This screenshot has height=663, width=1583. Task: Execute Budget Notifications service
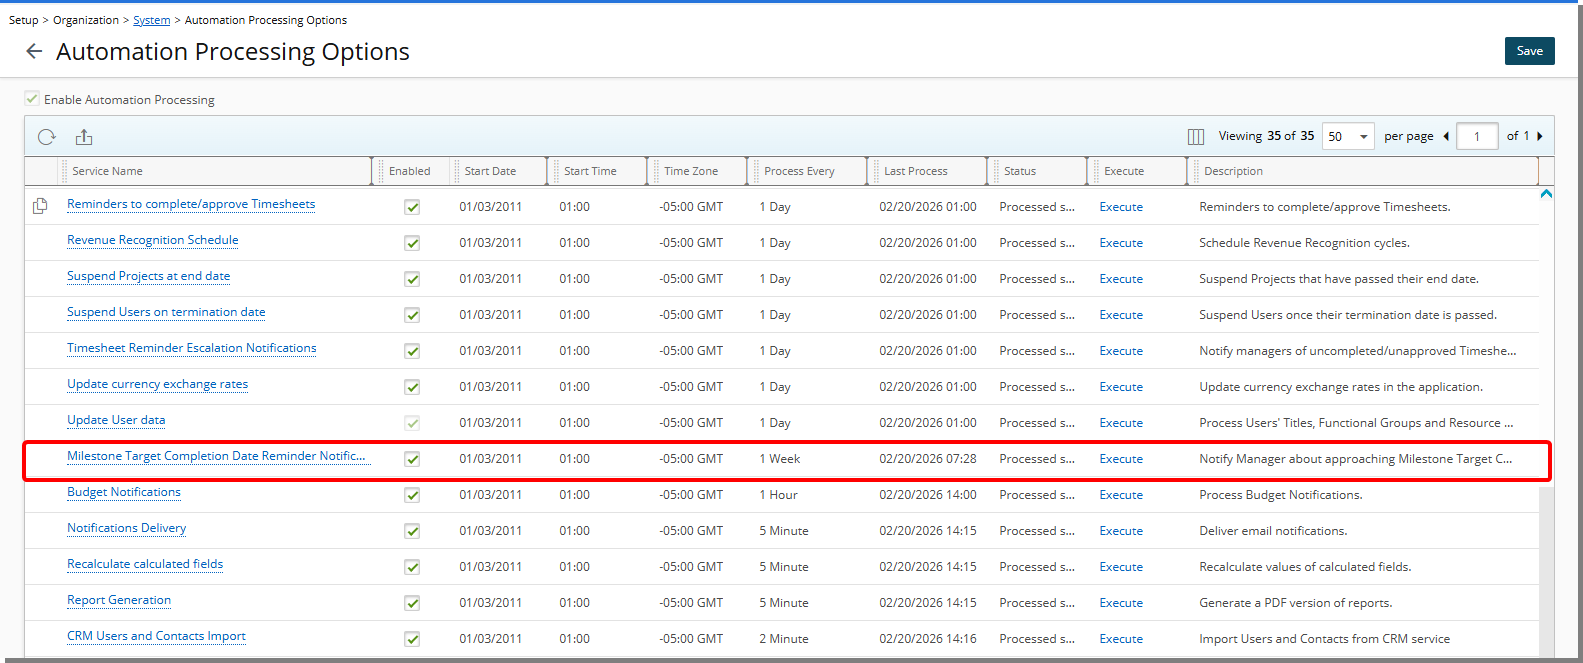click(x=1121, y=495)
